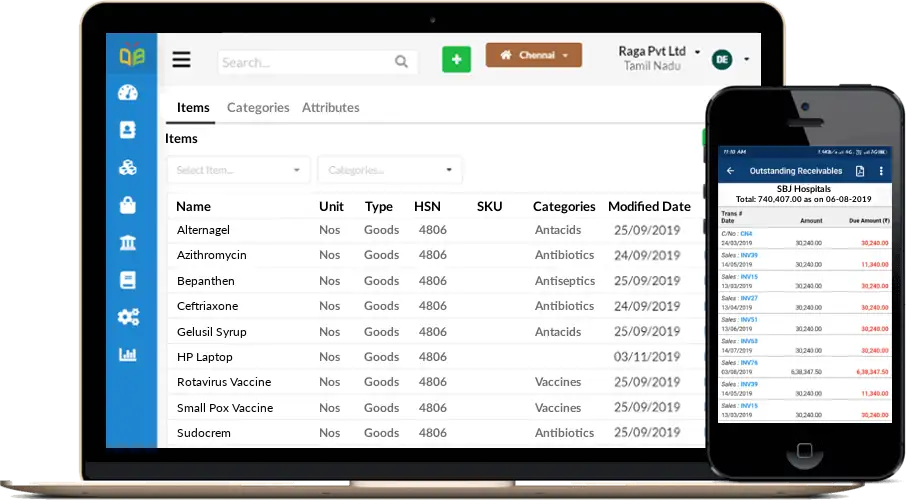Sort by the Name column header
Screen dimensions: 910x500
coord(193,206)
